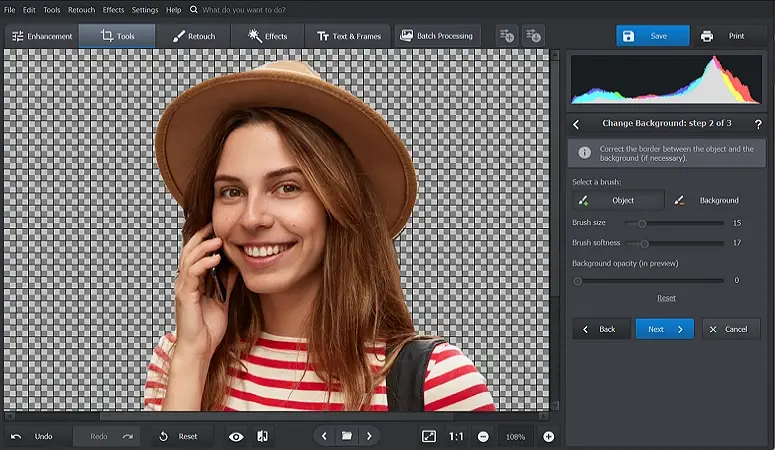Screen dimensions: 775x450
Task: Adjust the Background opacity slider
Action: pyautogui.click(x=648, y=281)
